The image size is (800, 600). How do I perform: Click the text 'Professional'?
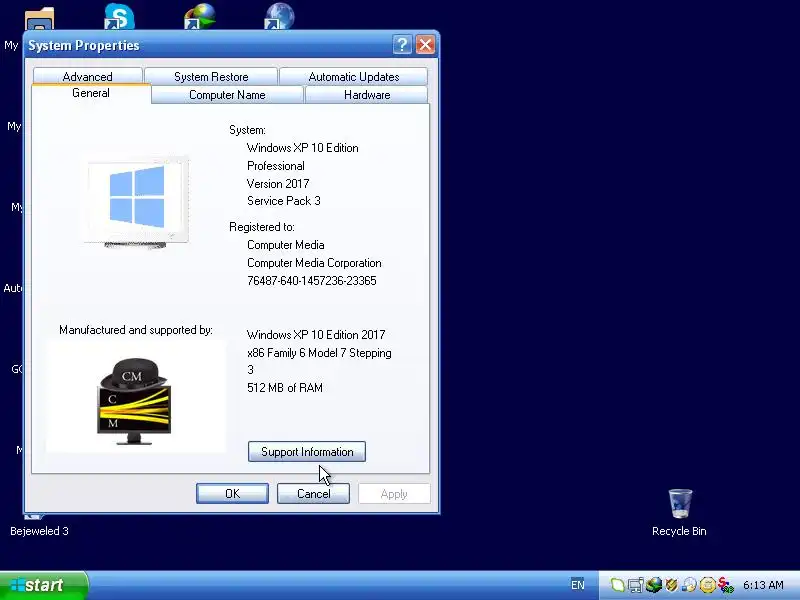[x=276, y=166]
